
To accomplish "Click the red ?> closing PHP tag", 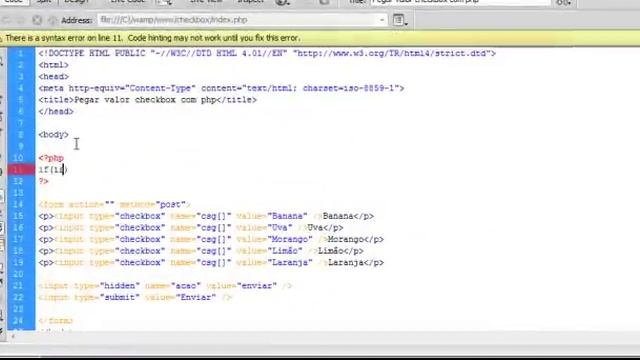I will click(43, 181).
